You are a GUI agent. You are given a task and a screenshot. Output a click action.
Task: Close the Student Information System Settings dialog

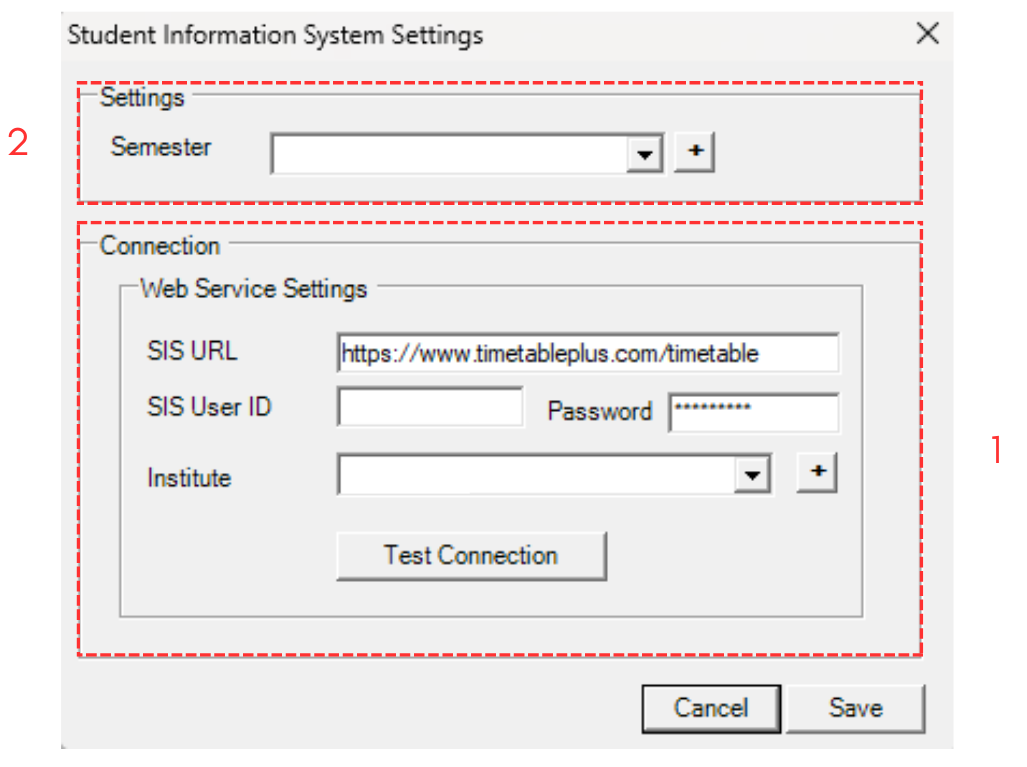click(x=927, y=34)
